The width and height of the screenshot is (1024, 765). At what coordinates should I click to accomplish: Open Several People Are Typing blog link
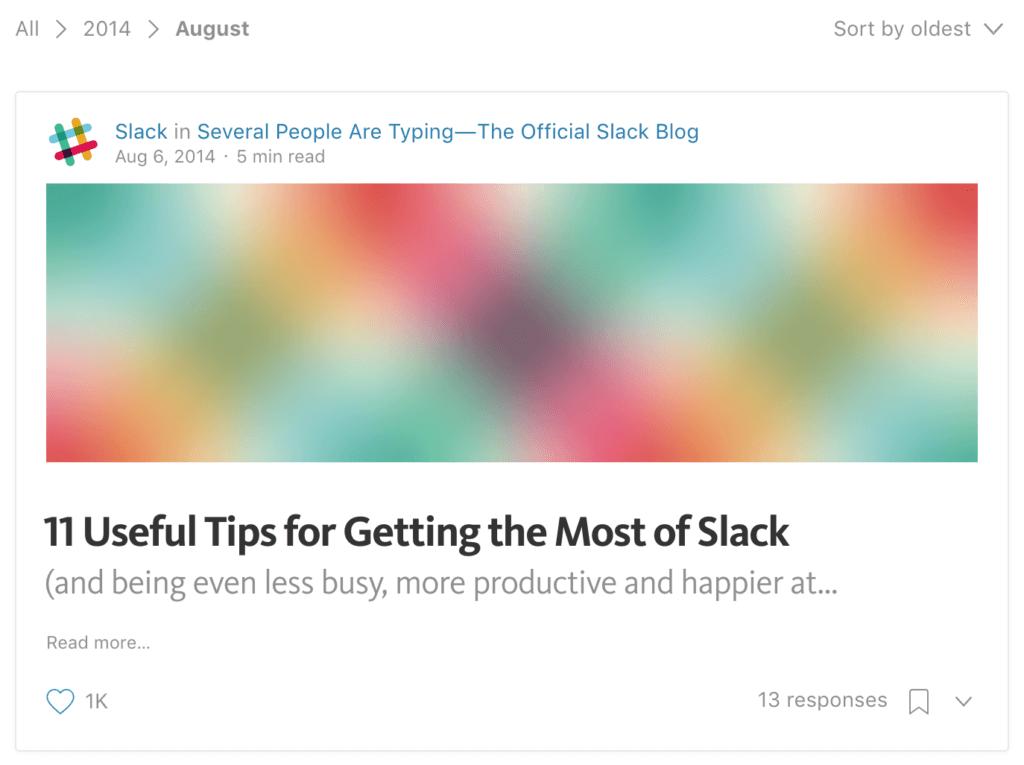pos(448,131)
